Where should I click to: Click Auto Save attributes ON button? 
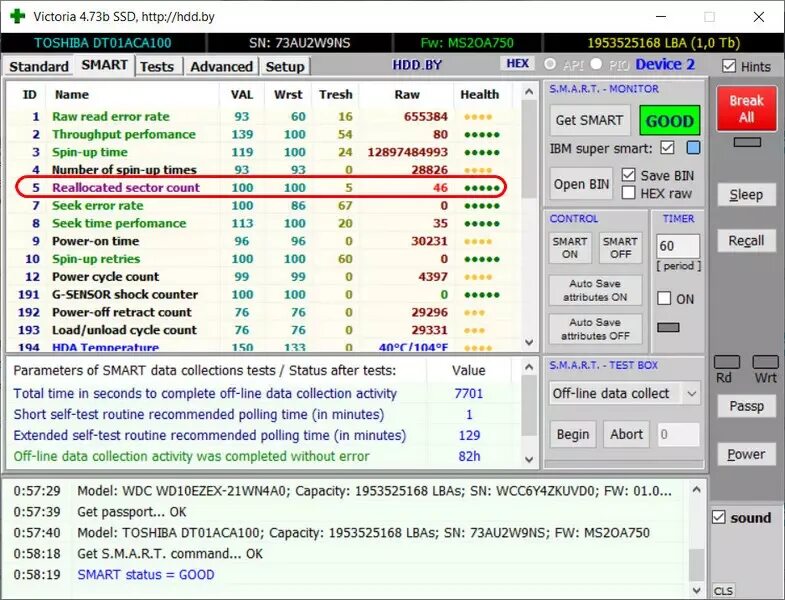tap(595, 290)
